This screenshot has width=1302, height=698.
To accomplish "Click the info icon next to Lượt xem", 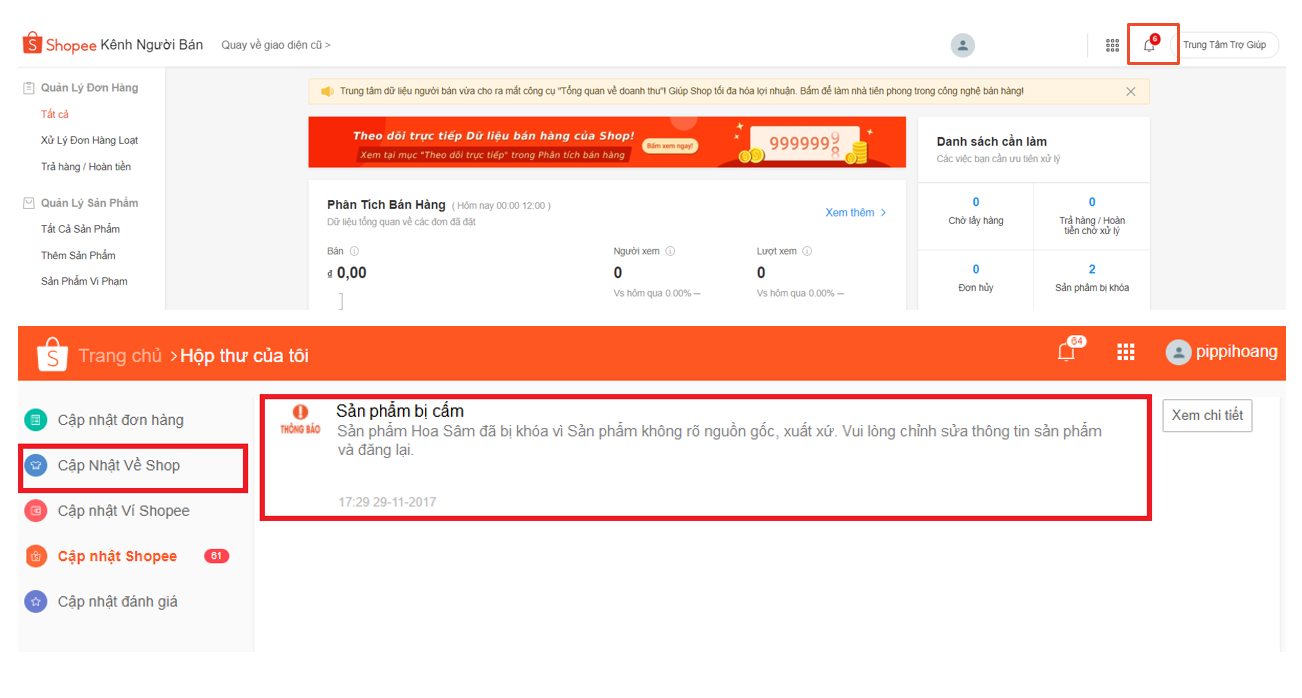I will [807, 251].
